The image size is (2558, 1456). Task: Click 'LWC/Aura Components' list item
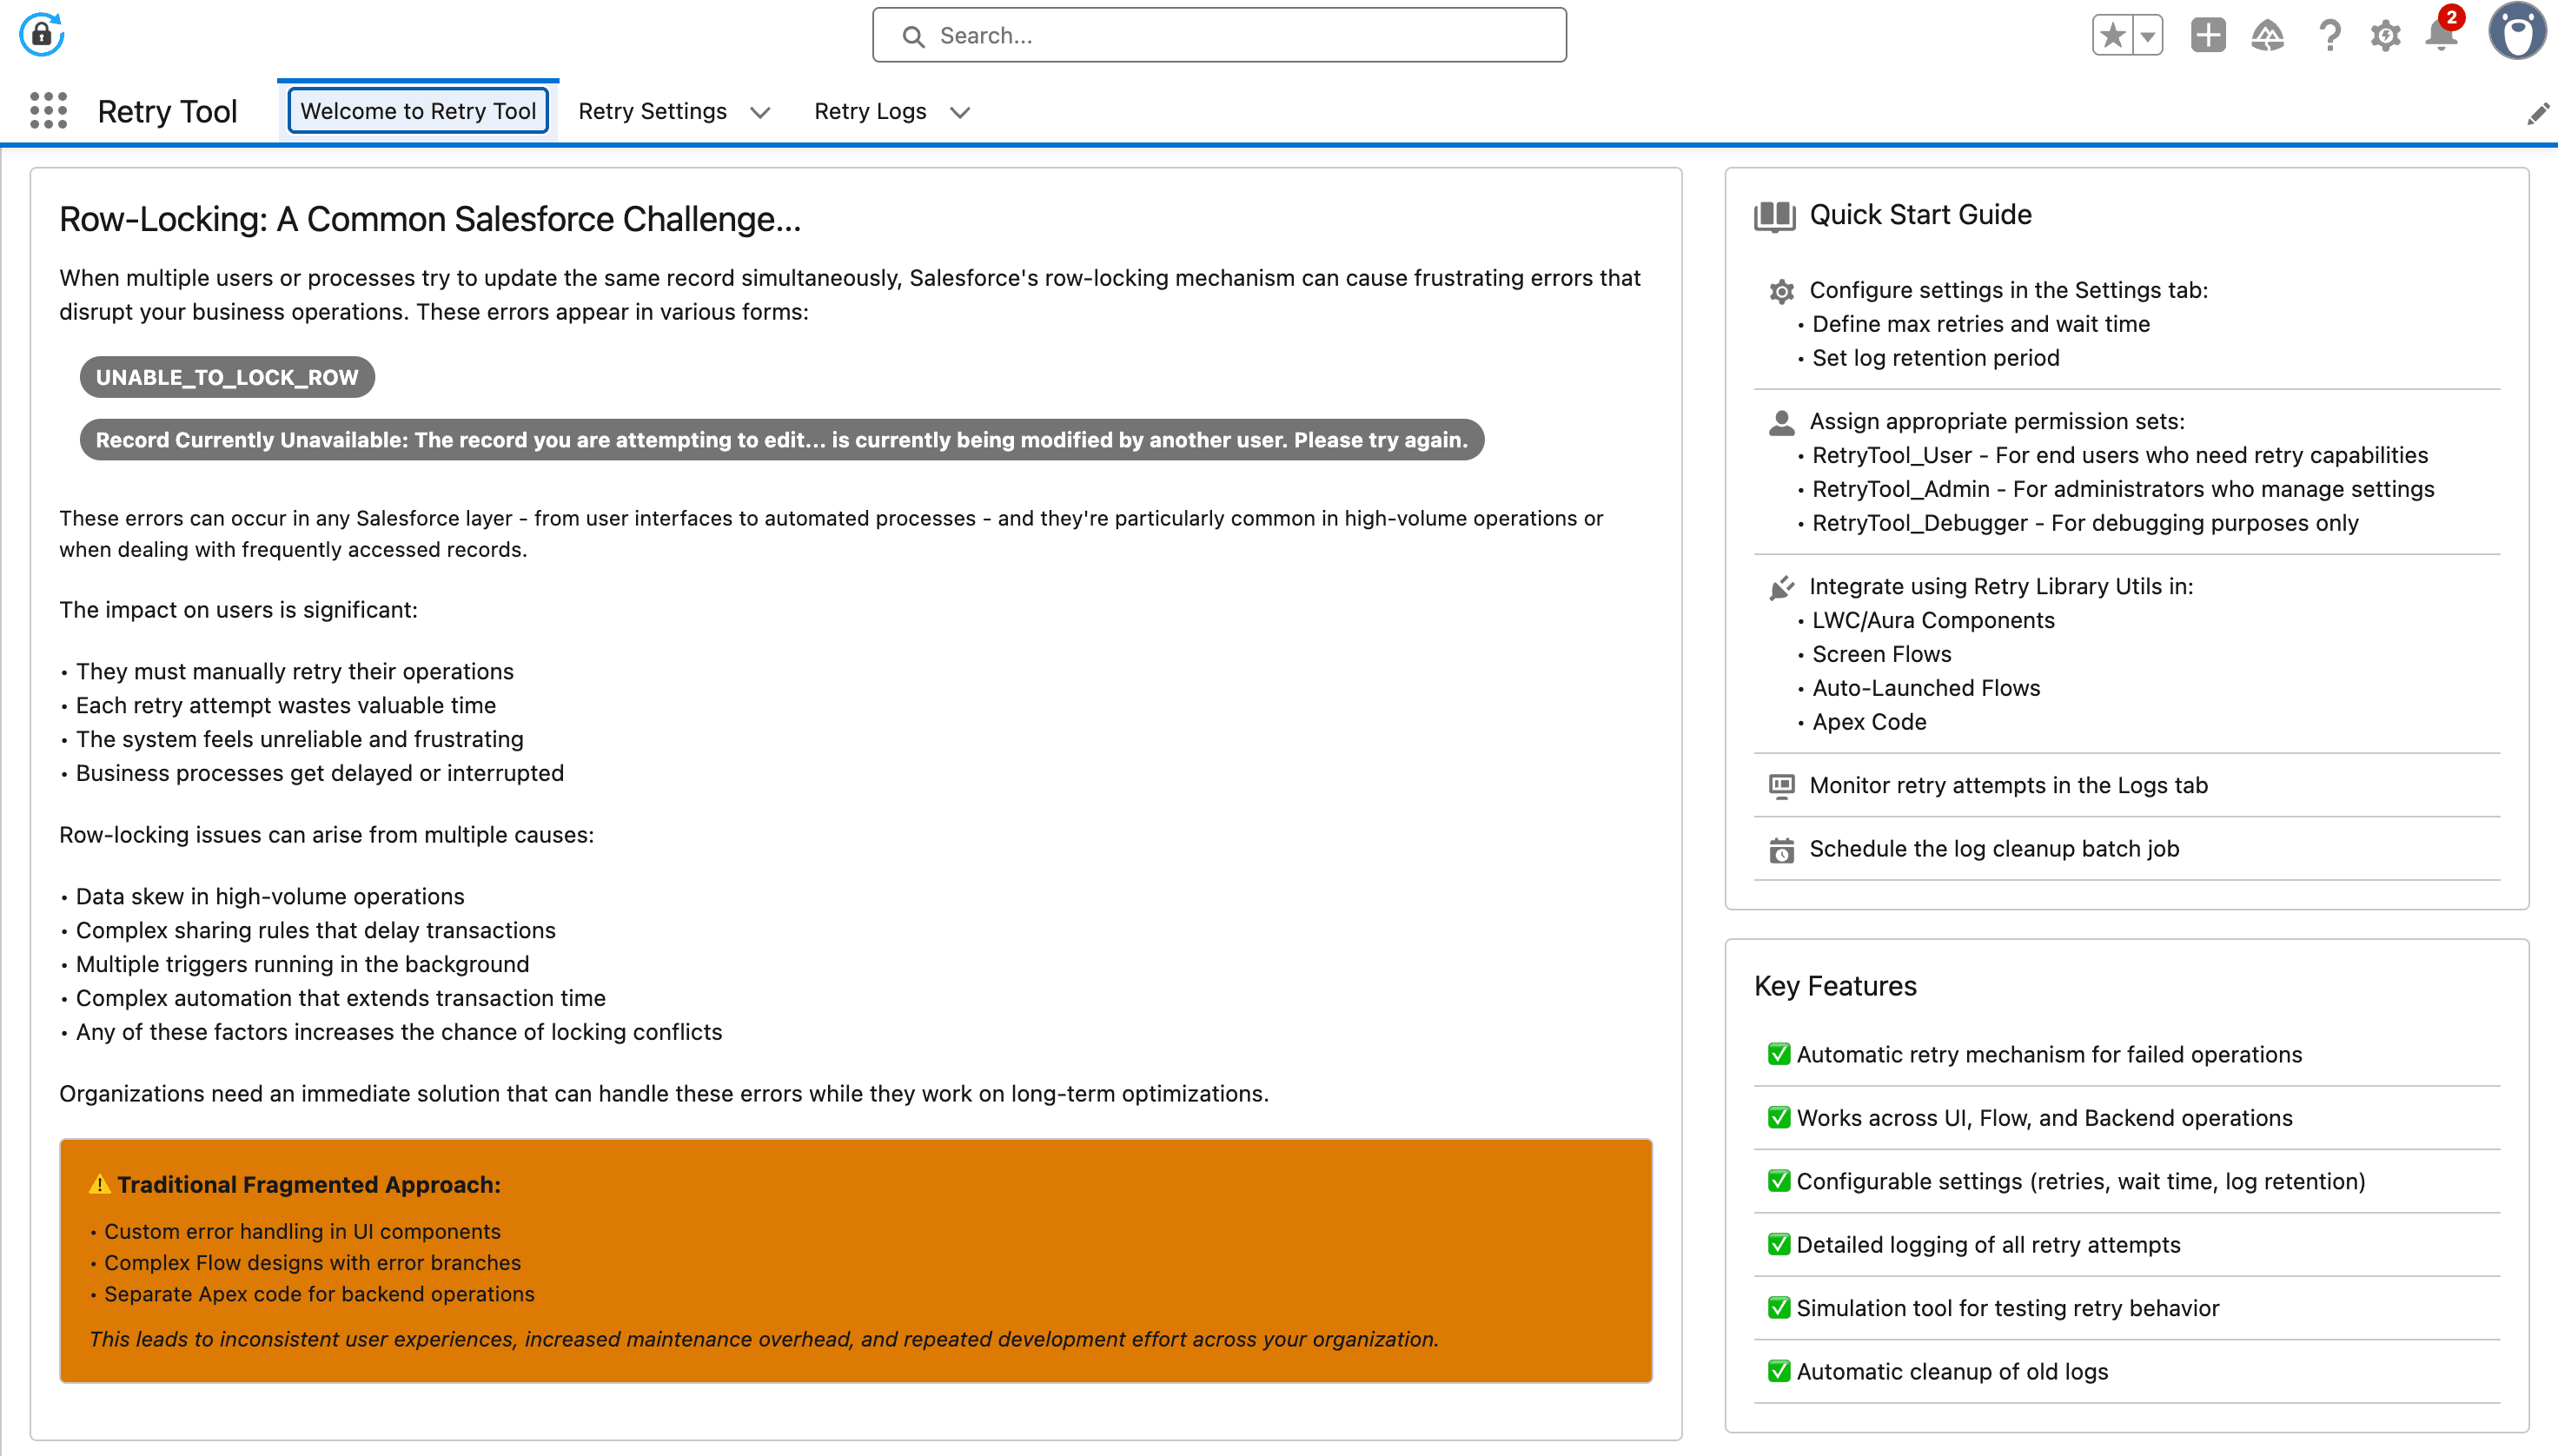click(1933, 620)
